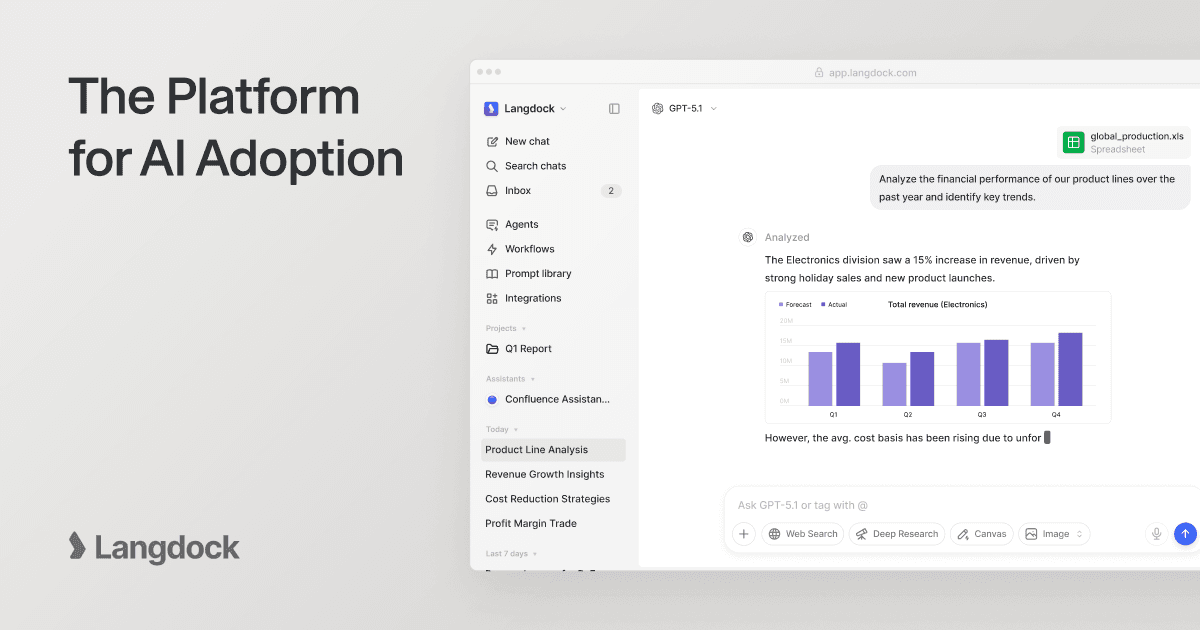
Task: Click the pen icon on Canvas
Action: click(x=962, y=534)
